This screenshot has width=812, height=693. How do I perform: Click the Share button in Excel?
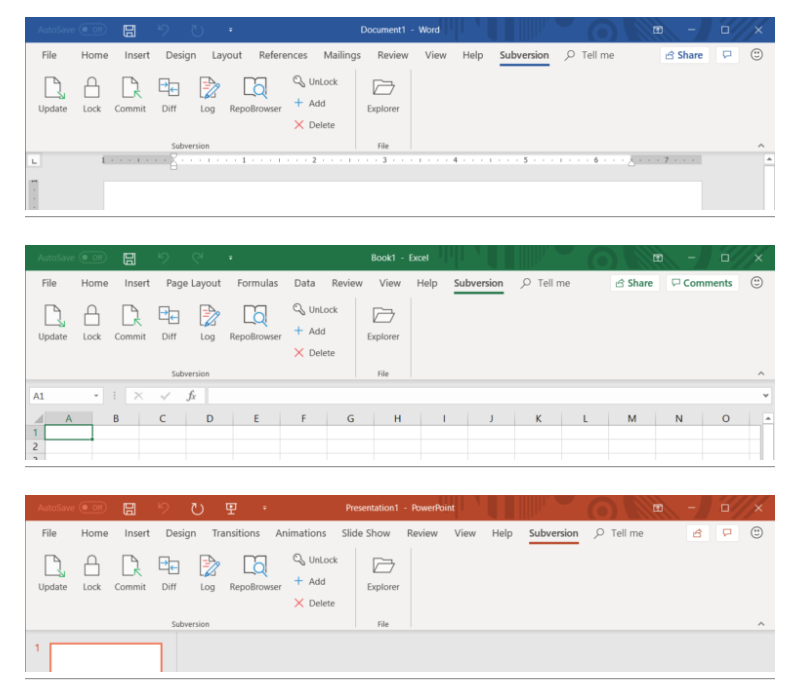tap(634, 283)
